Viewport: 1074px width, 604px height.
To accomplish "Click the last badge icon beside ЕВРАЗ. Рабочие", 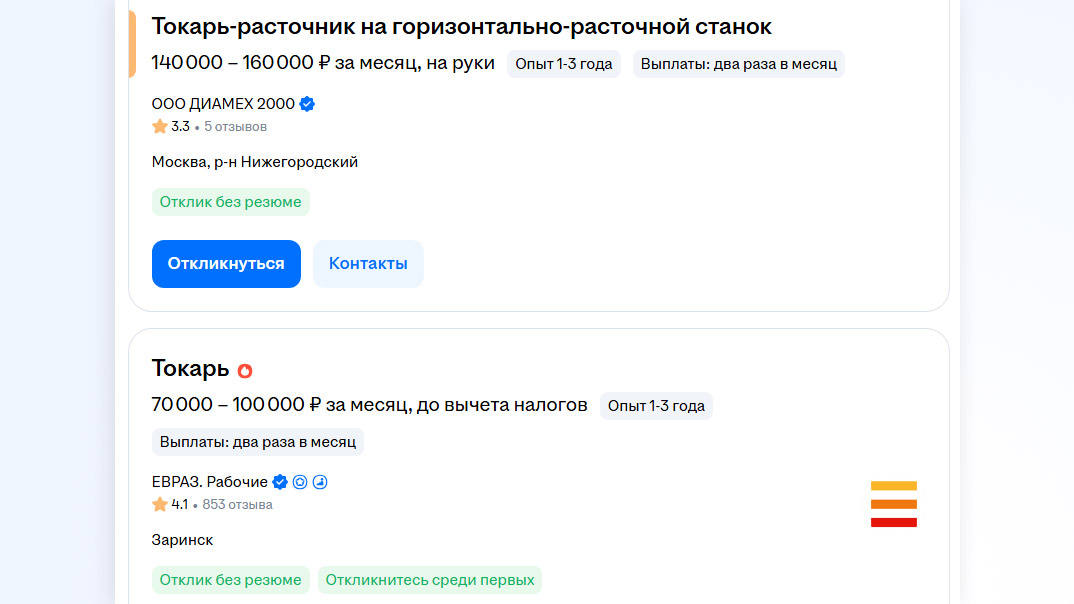I will tap(320, 482).
